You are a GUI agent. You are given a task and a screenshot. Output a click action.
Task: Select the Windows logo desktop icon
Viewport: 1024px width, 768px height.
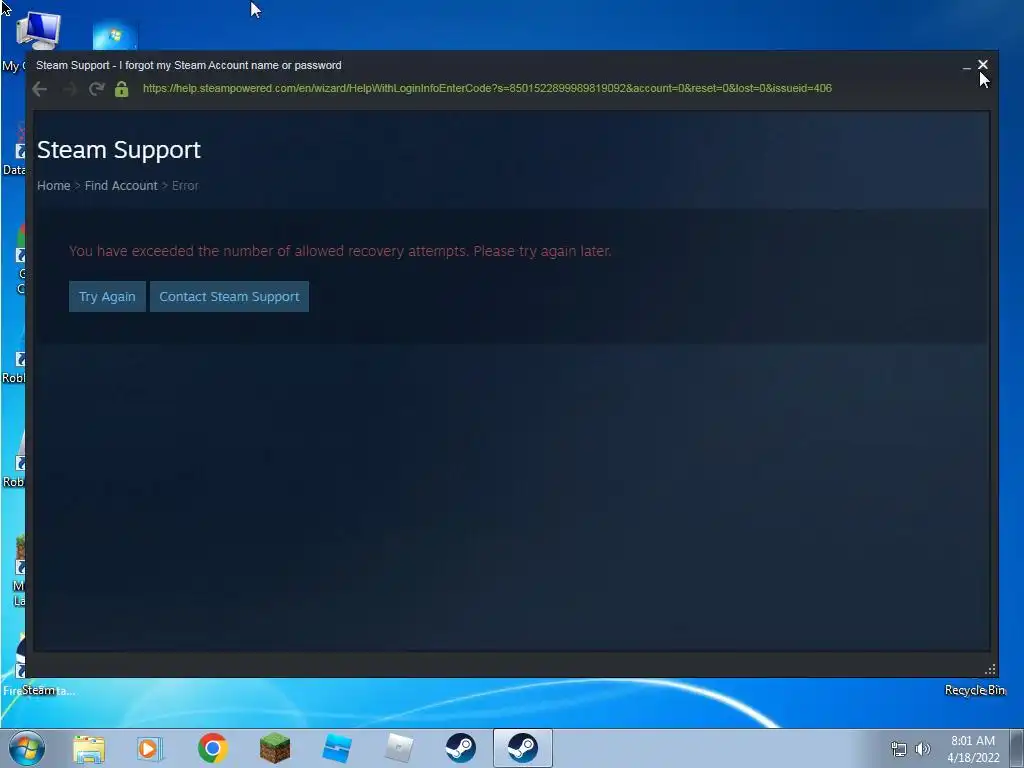click(x=115, y=35)
